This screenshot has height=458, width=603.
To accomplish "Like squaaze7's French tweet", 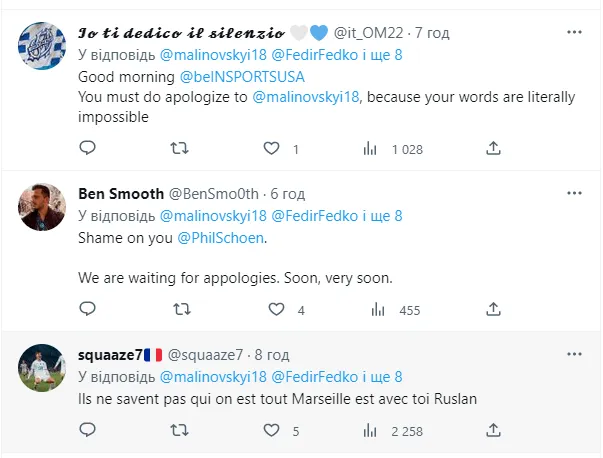I will click(x=272, y=431).
